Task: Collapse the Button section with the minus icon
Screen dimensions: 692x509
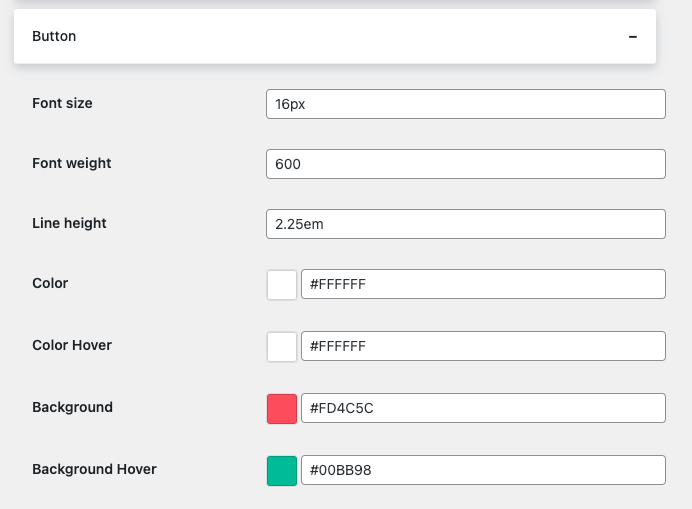Action: [632, 37]
